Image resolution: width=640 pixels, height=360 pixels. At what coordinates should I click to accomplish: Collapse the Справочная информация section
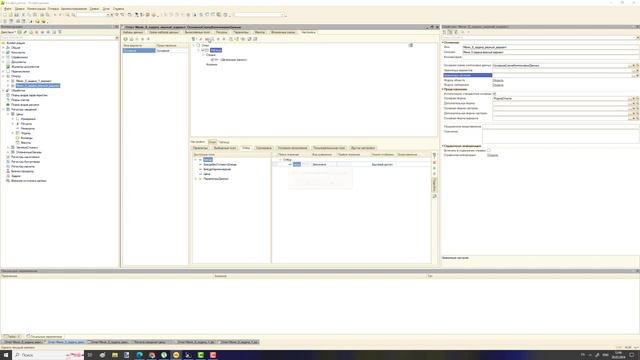(x=443, y=146)
